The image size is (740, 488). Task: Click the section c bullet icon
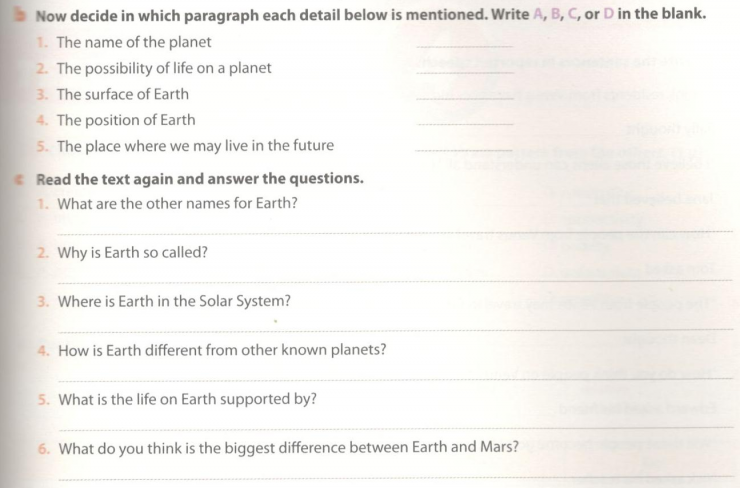pos(19,180)
